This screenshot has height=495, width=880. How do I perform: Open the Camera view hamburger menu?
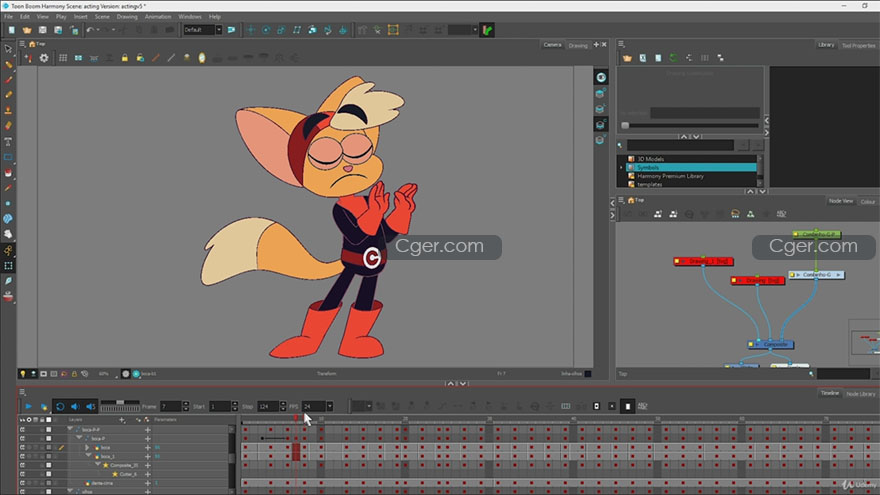[x=22, y=44]
